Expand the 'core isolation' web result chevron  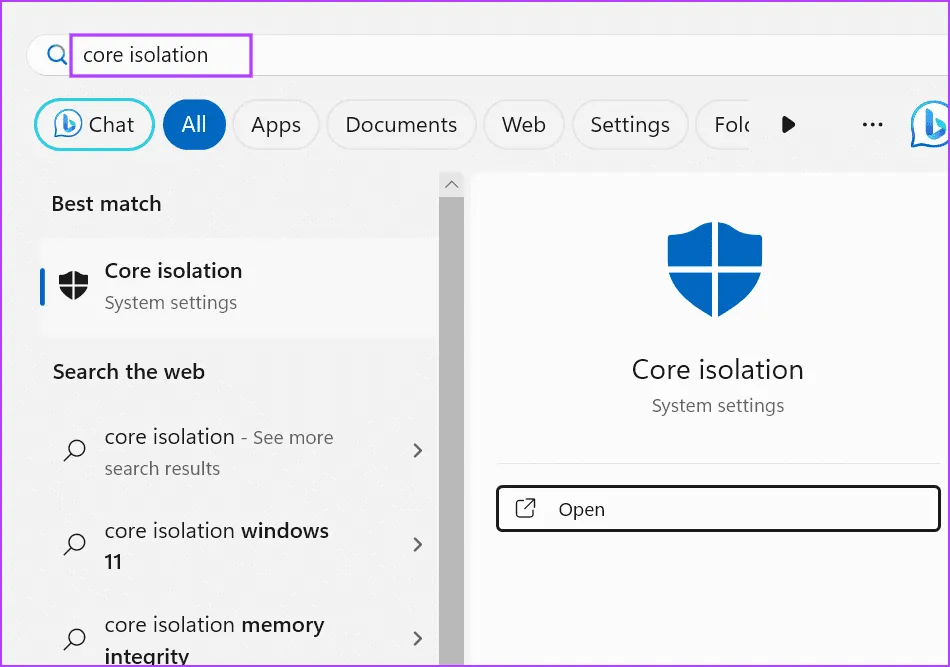418,451
